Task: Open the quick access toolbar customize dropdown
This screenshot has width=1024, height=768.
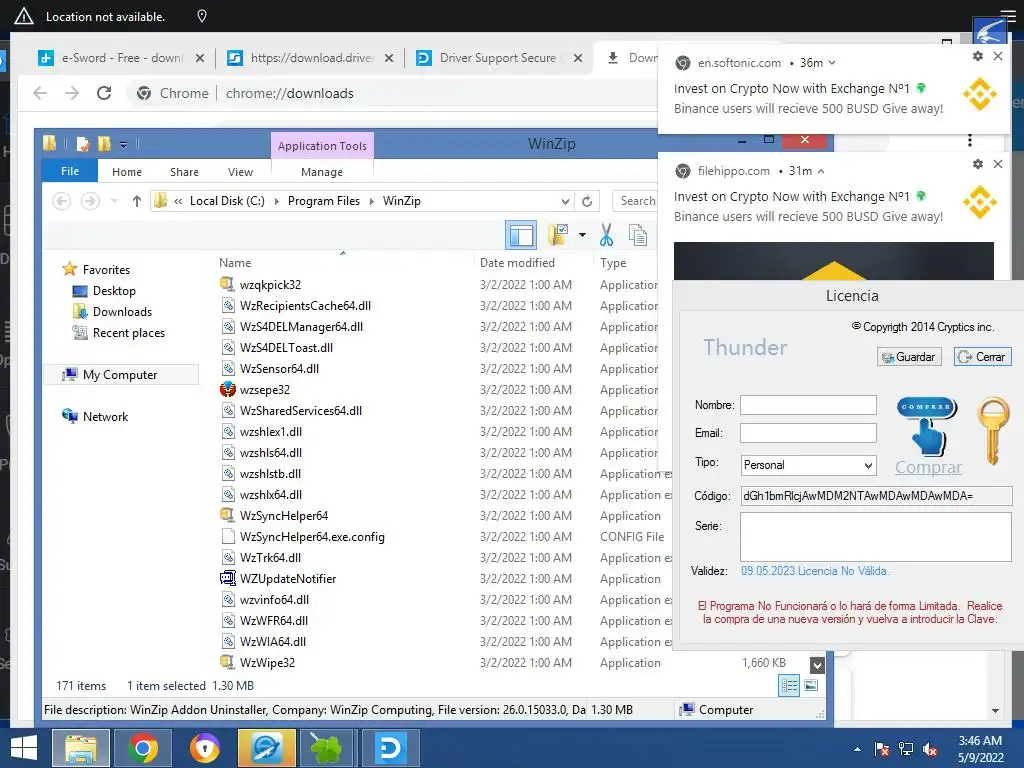Action: tap(123, 144)
